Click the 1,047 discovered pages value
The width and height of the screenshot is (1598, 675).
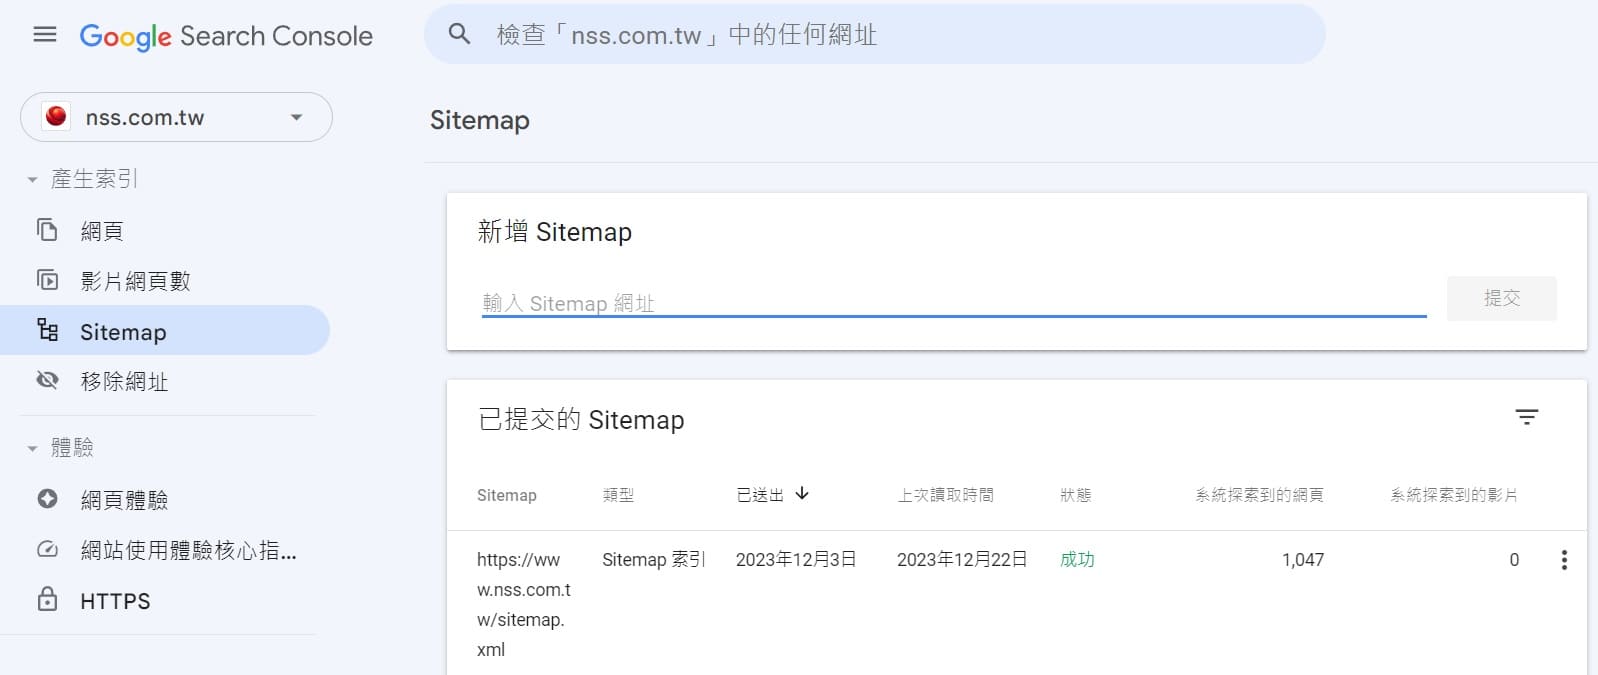(1303, 560)
